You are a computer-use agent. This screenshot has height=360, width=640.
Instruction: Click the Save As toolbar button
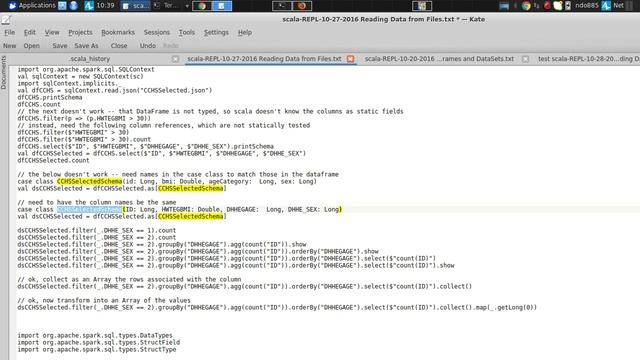click(86, 46)
